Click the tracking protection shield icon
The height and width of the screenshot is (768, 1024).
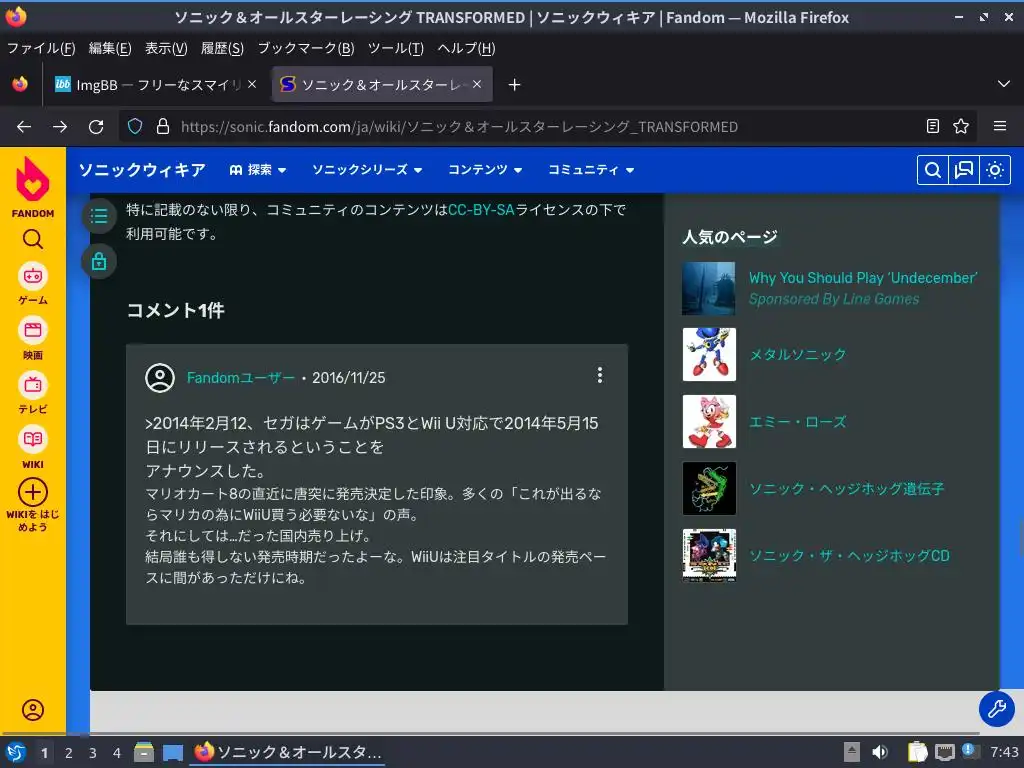tap(135, 126)
